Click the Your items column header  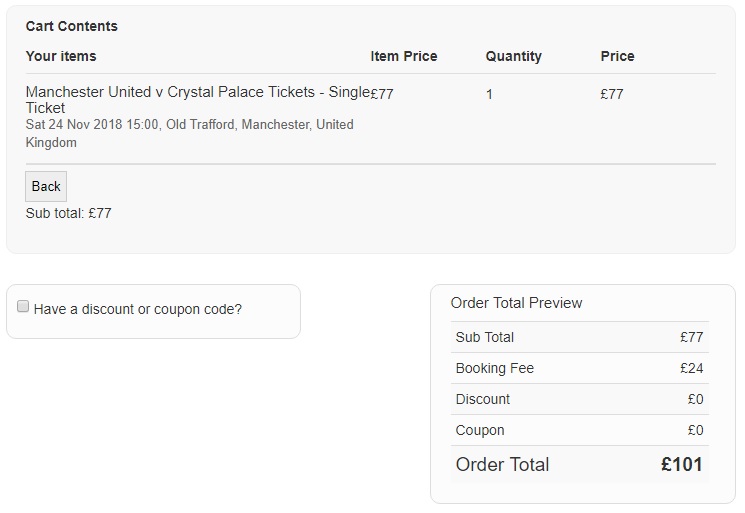click(x=61, y=56)
